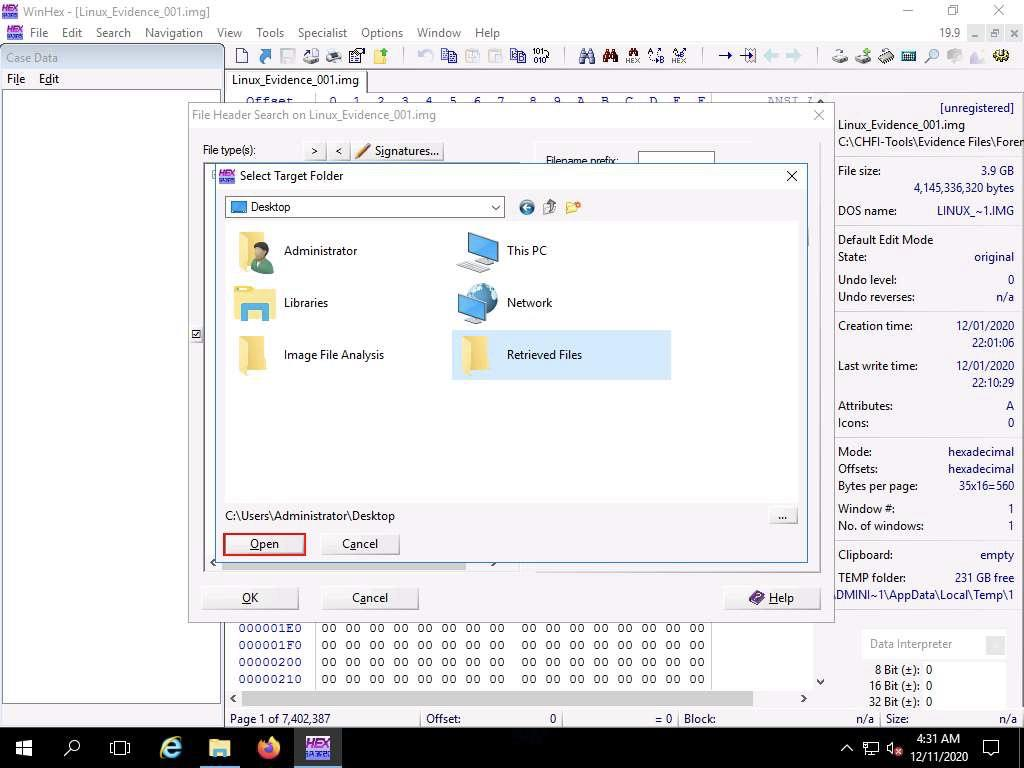Open the Case Data Edit menu
The width and height of the screenshot is (1024, 768).
tap(49, 79)
